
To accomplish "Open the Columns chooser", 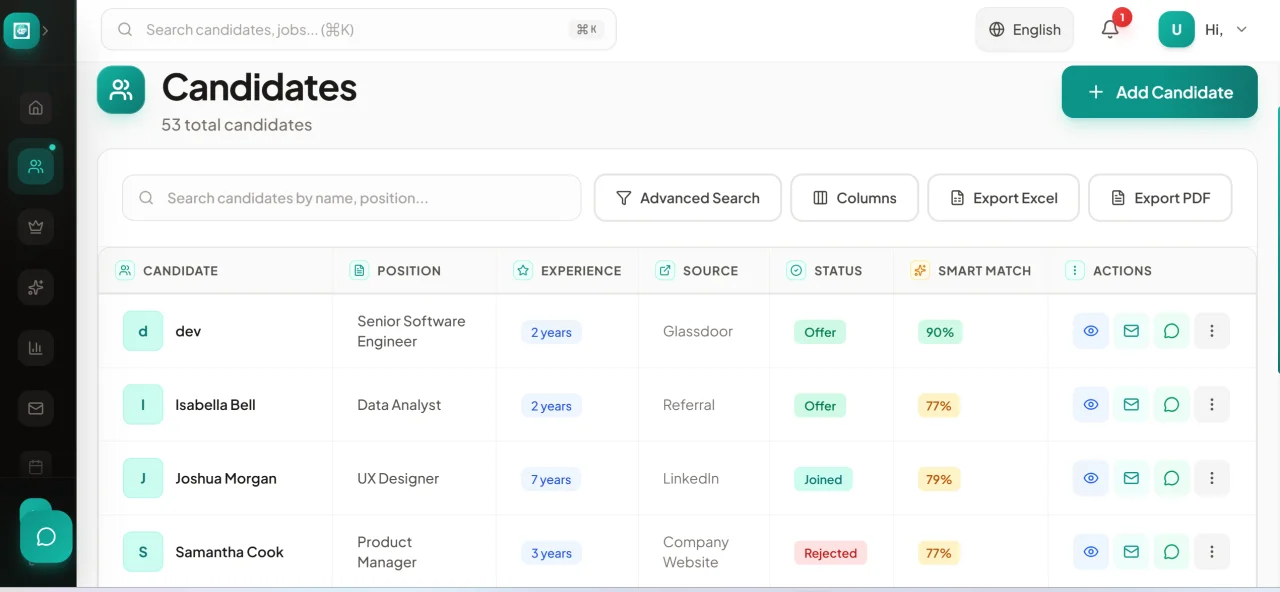I will [x=855, y=198].
